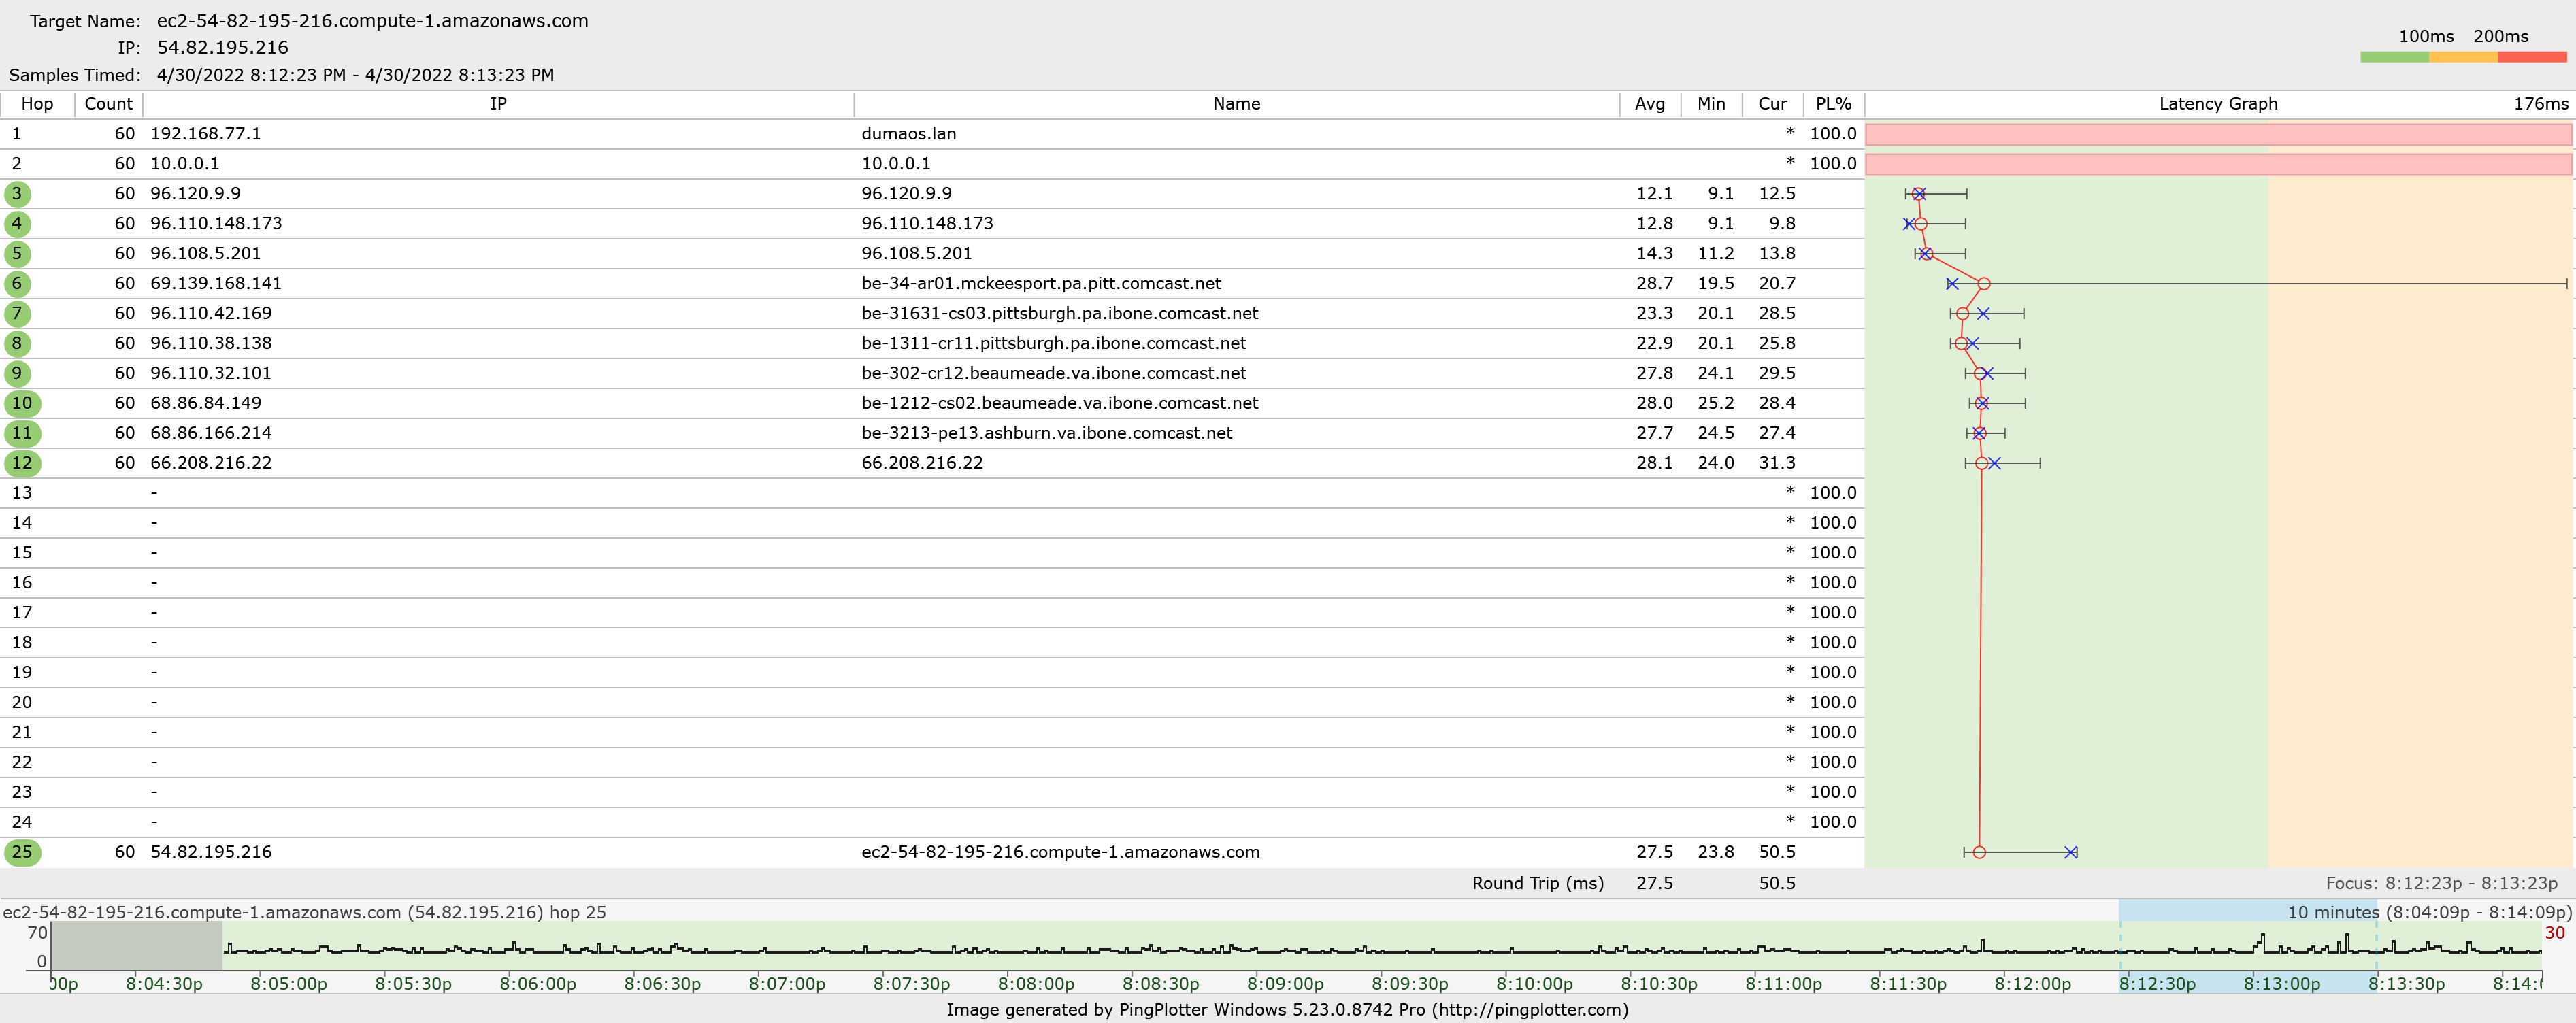Image resolution: width=2576 pixels, height=1023 pixels.
Task: Sort by the PL% column header
Action: (x=1833, y=104)
